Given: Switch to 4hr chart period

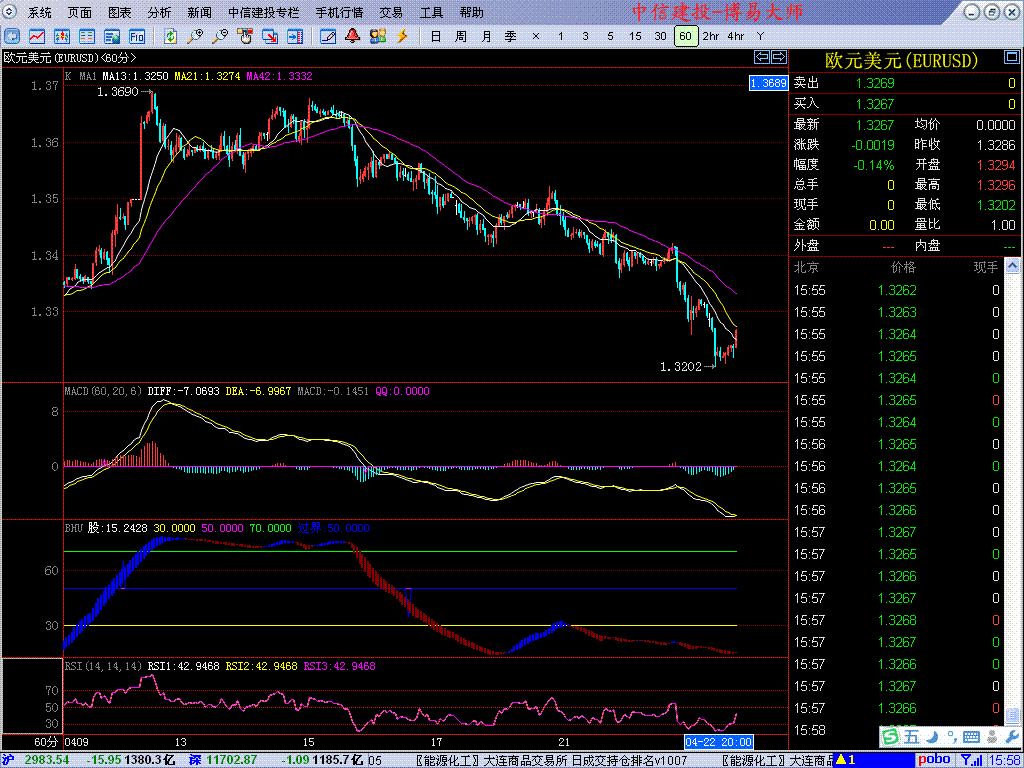Looking at the screenshot, I should coord(735,36).
